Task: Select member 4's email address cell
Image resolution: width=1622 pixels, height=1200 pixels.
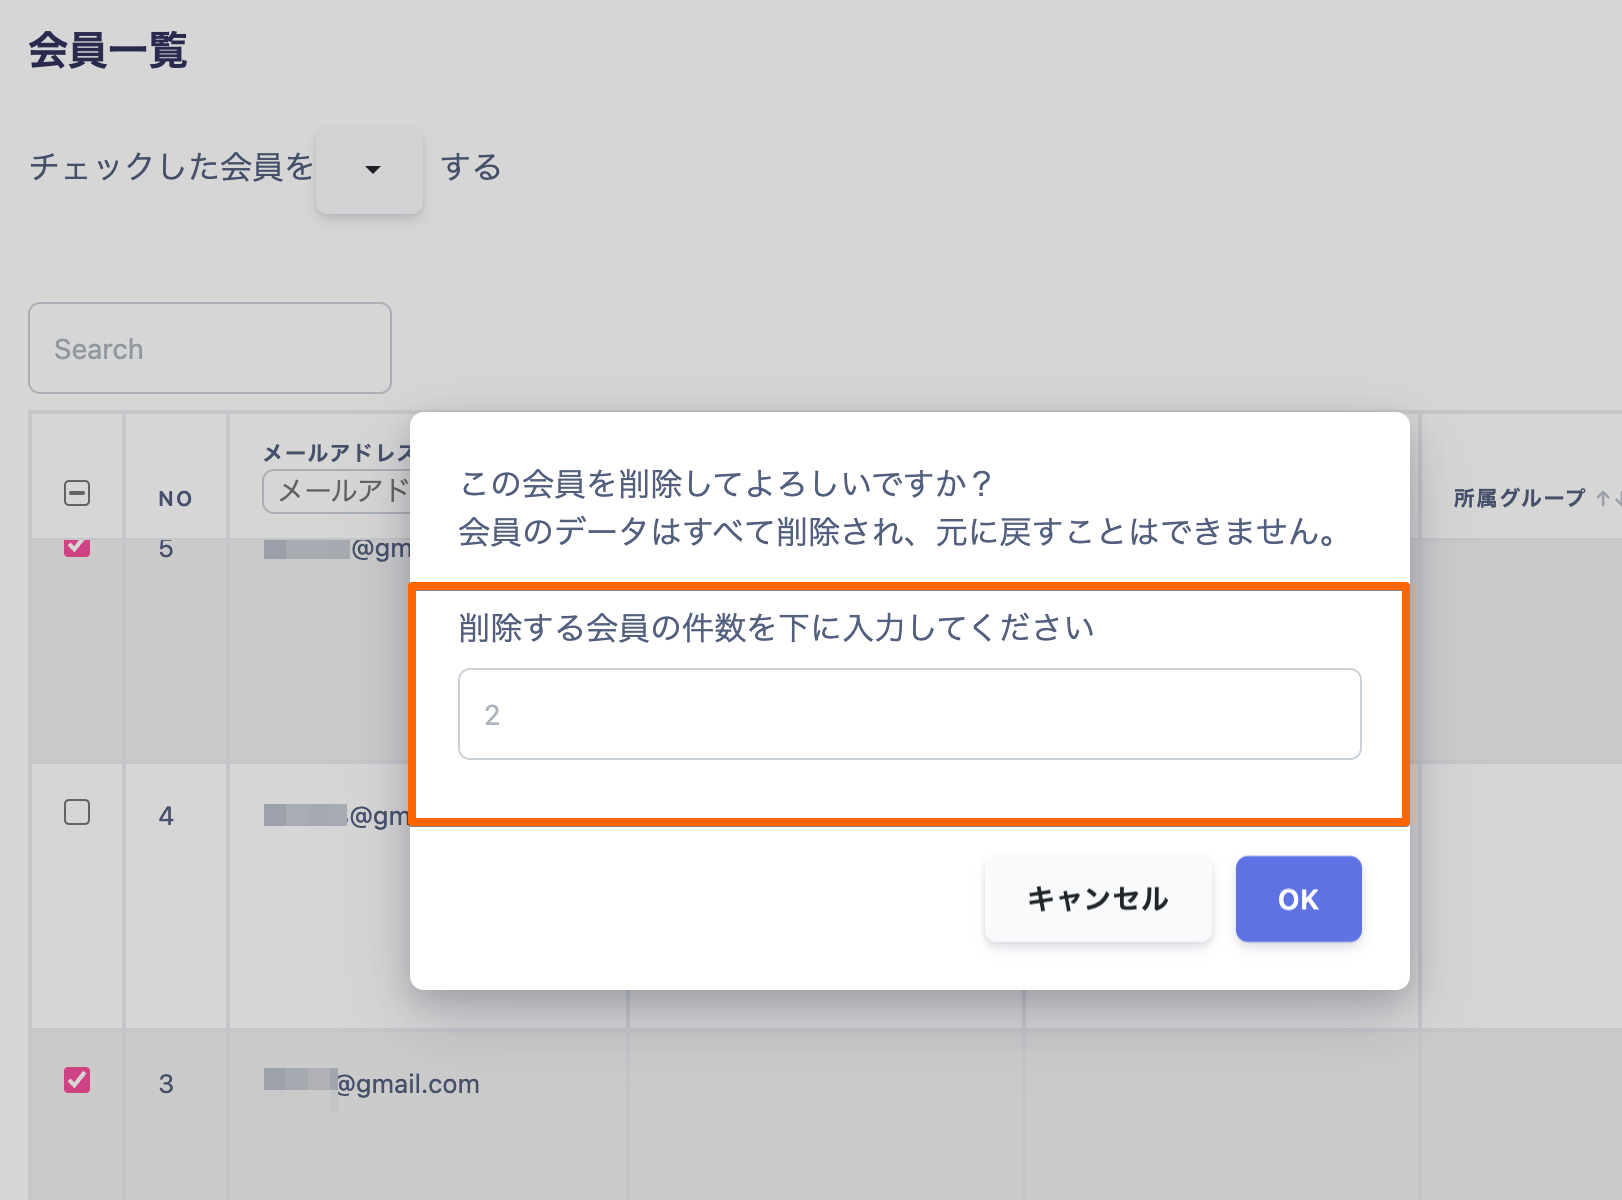Action: point(337,816)
